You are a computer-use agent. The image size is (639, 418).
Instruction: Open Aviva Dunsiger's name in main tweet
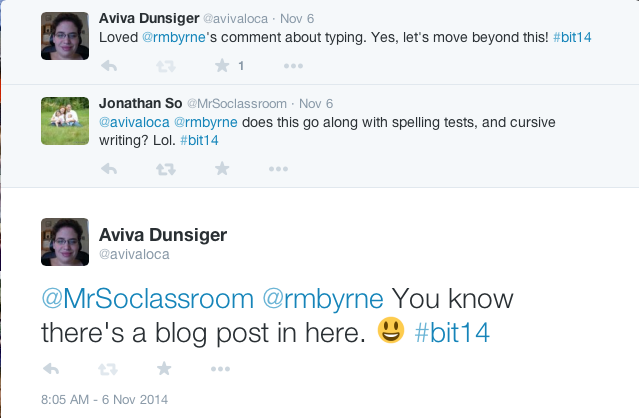click(163, 235)
